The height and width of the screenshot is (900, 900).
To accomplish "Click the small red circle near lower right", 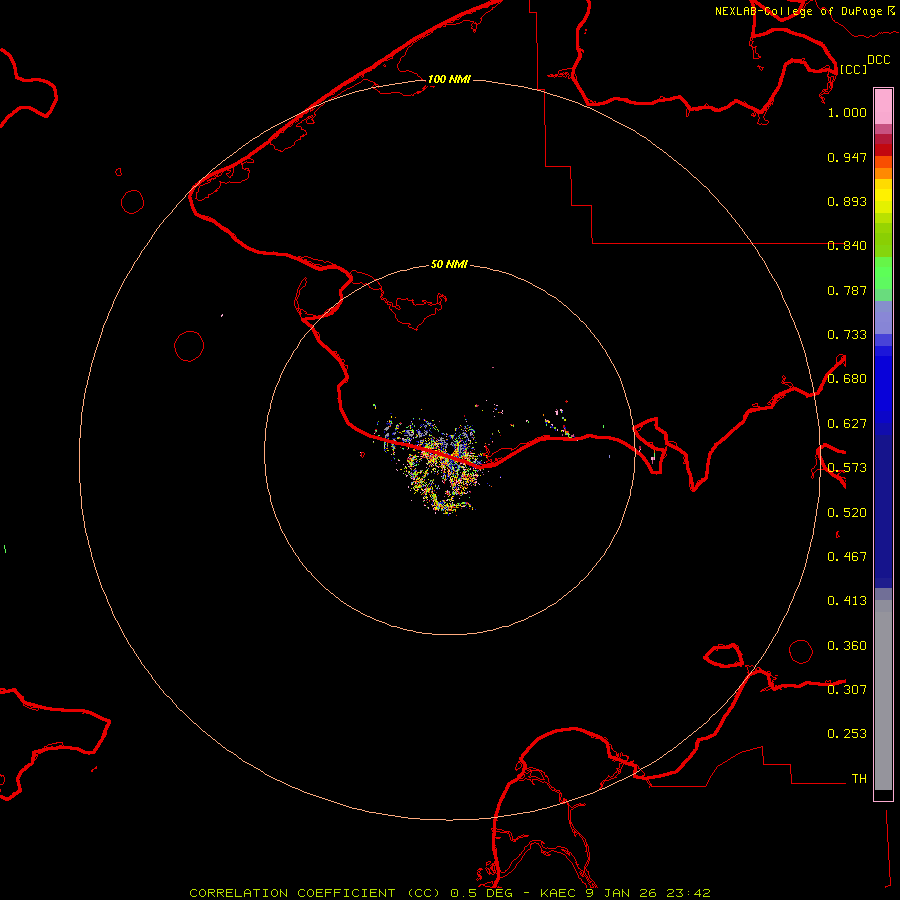I will point(801,651).
